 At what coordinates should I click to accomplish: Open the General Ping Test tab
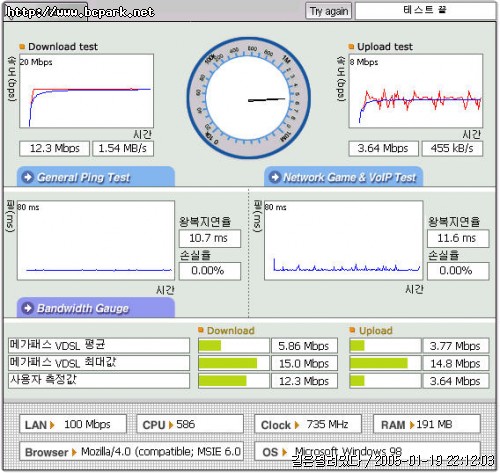96,177
